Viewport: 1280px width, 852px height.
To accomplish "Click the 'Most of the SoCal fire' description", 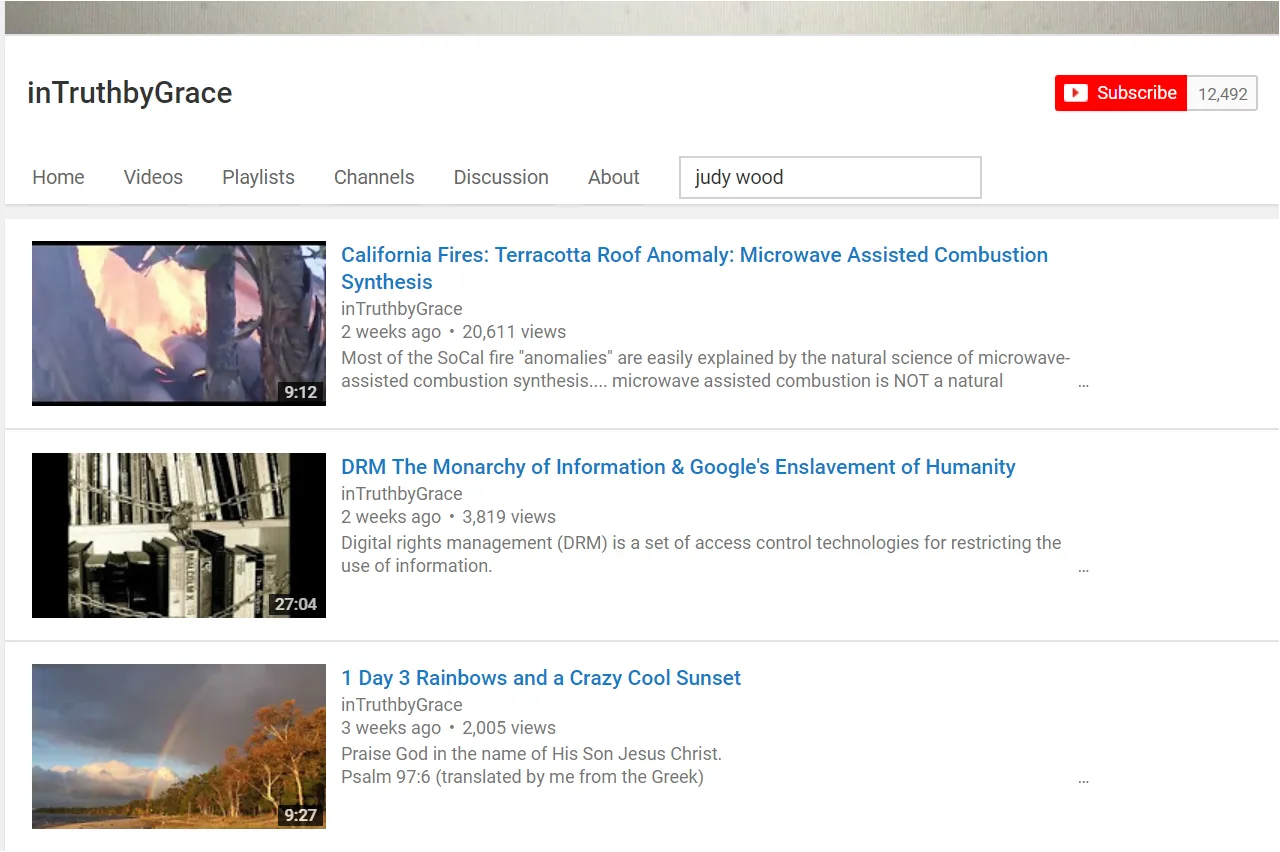I will click(x=706, y=370).
